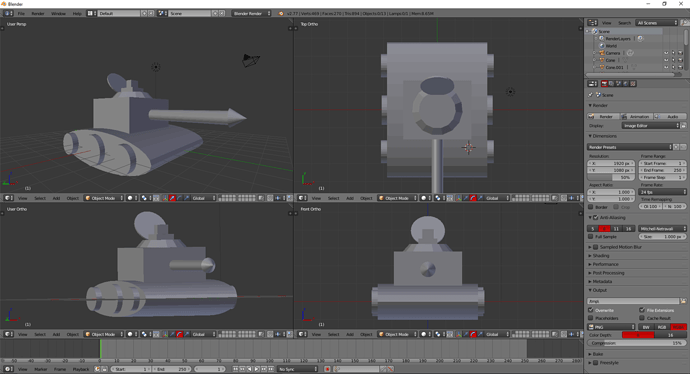Play animation in reverse in timeline
The width and height of the screenshot is (690, 374).
pos(250,369)
